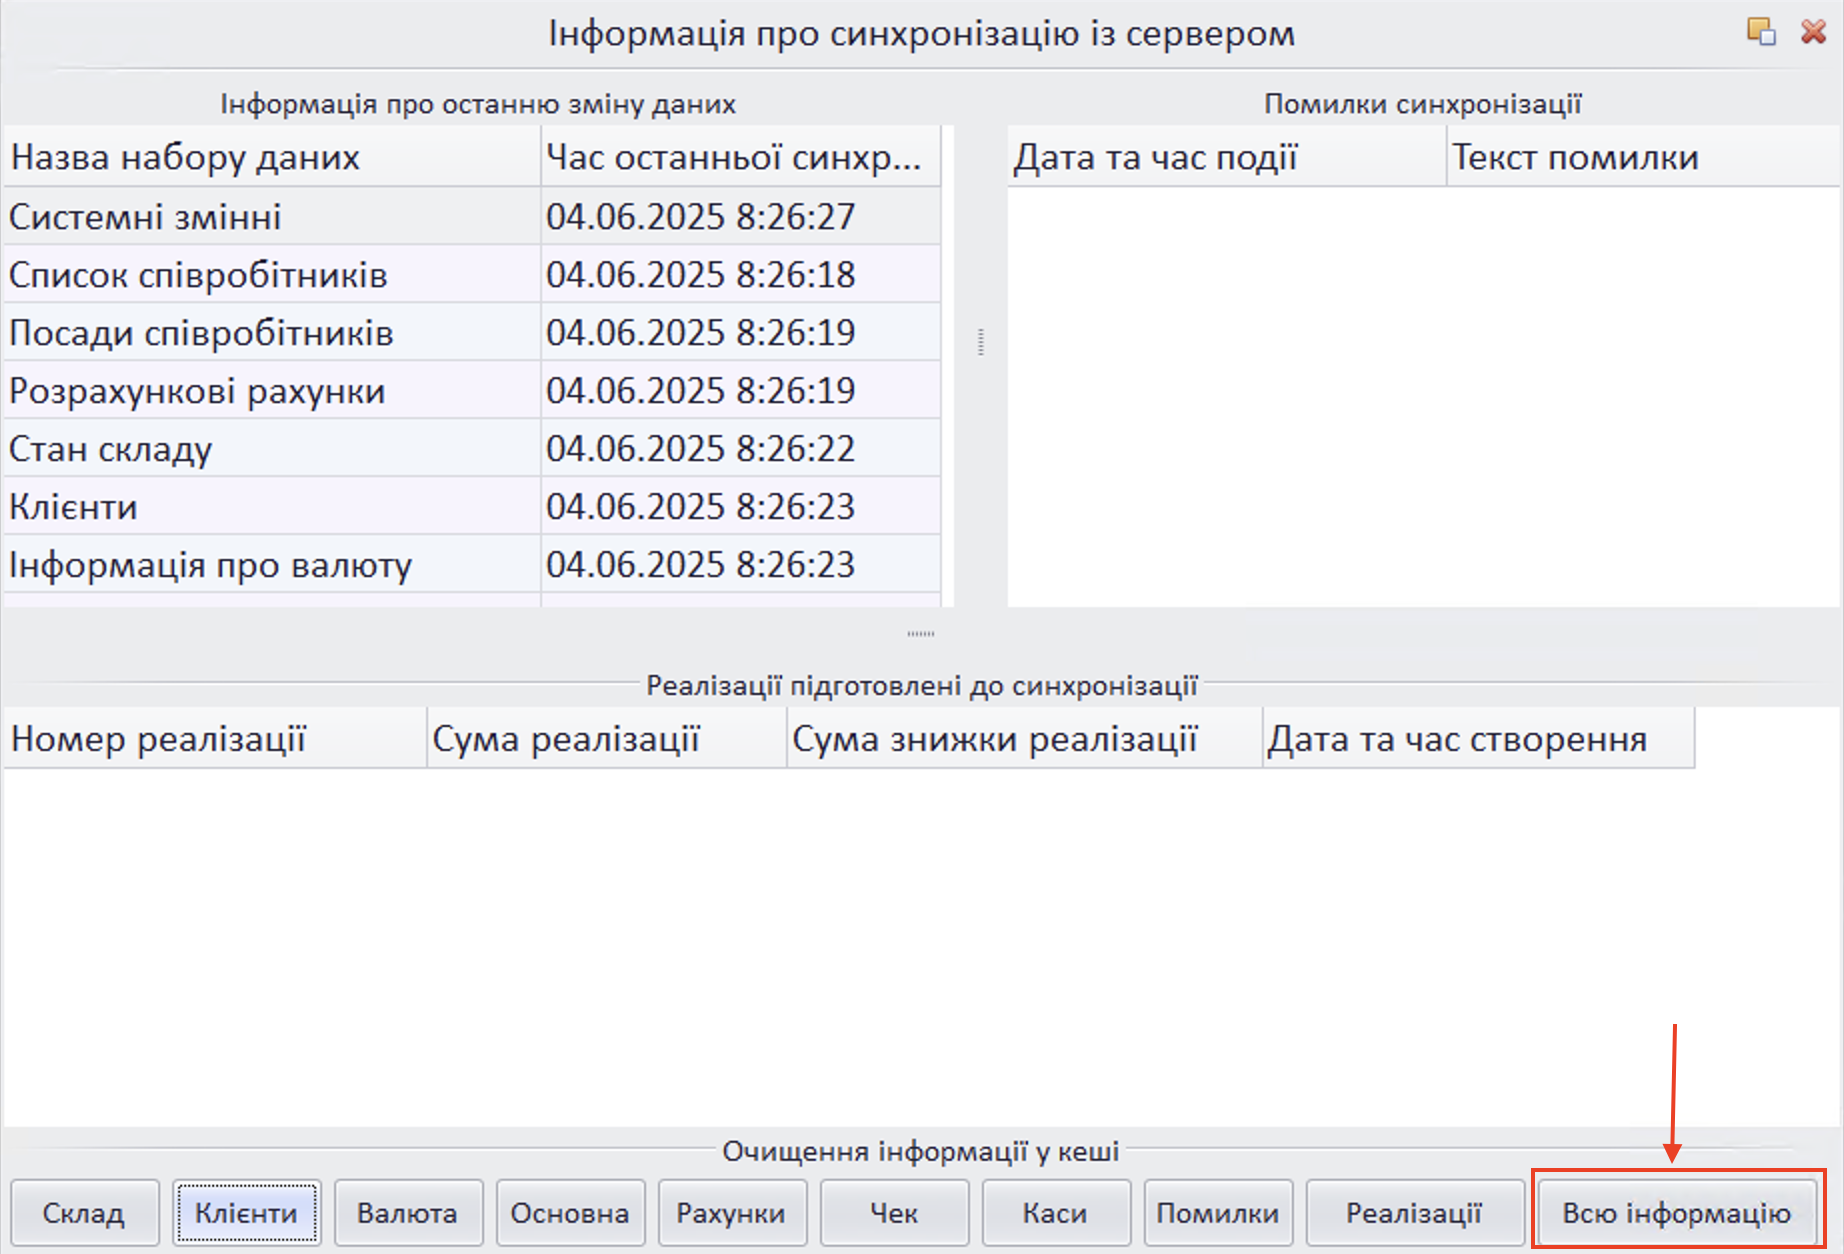This screenshot has width=1844, height=1254.
Task: Sort by Дата та час події column
Action: [x=1226, y=158]
